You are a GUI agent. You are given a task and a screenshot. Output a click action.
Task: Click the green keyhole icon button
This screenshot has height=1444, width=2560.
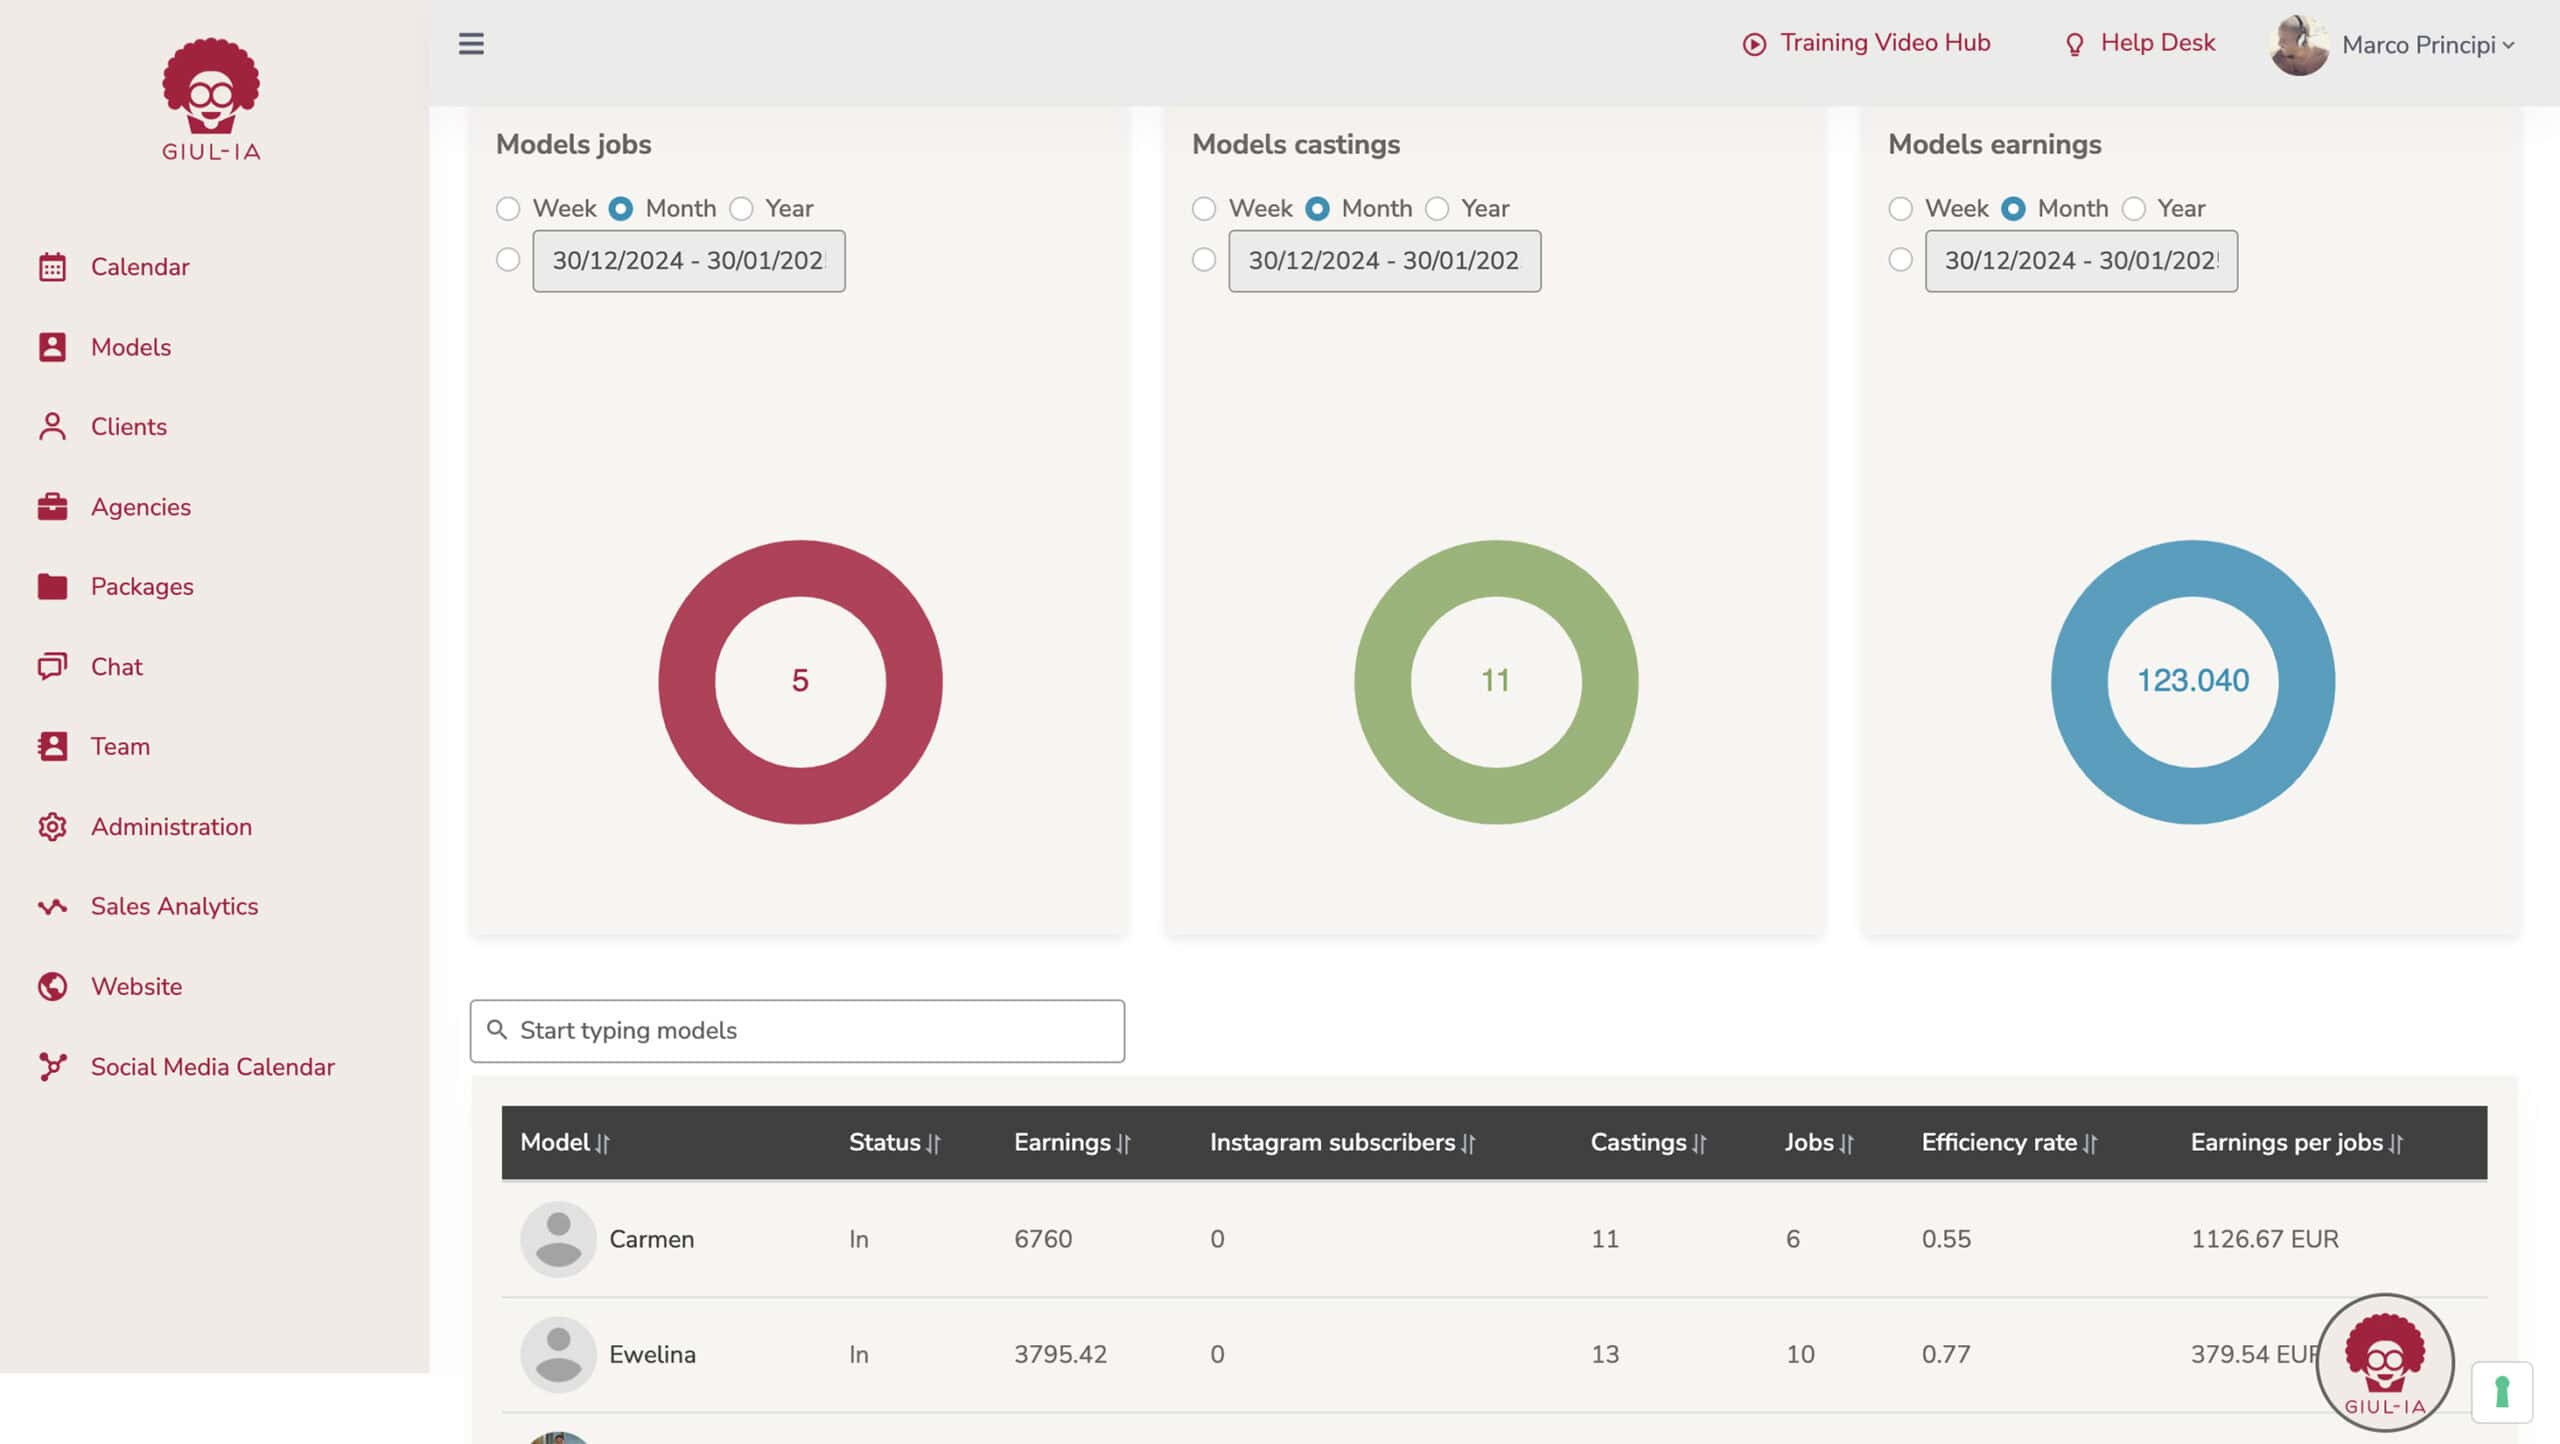point(2502,1392)
